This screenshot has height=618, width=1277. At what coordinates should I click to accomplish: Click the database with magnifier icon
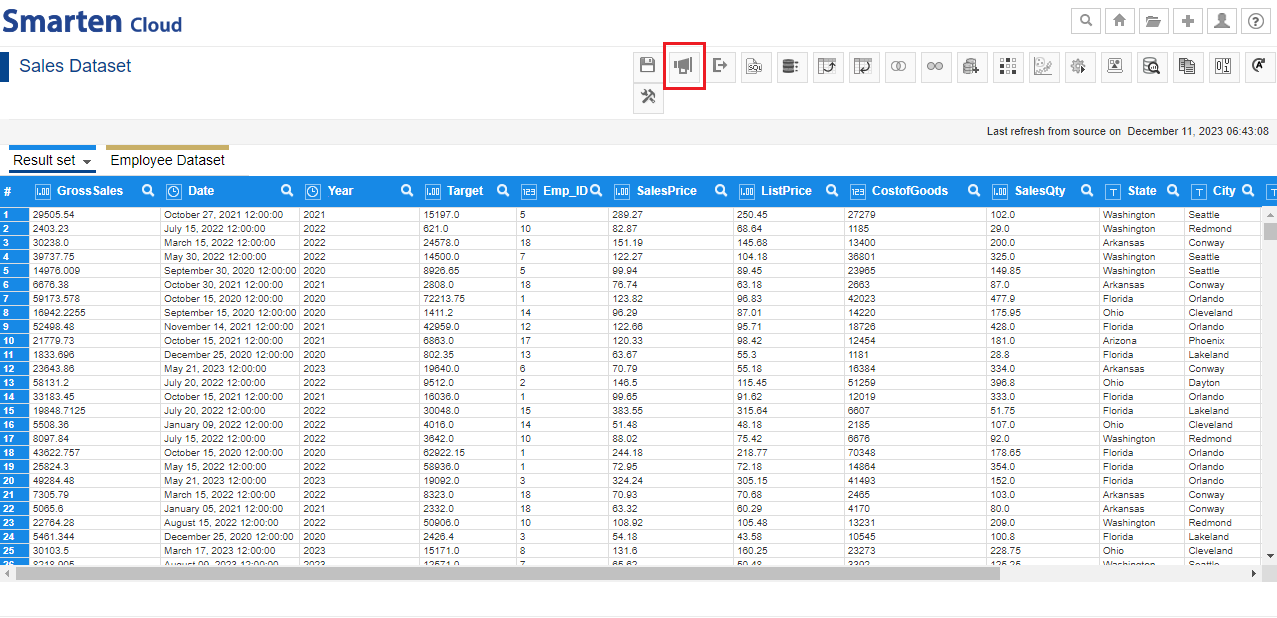(x=1152, y=66)
